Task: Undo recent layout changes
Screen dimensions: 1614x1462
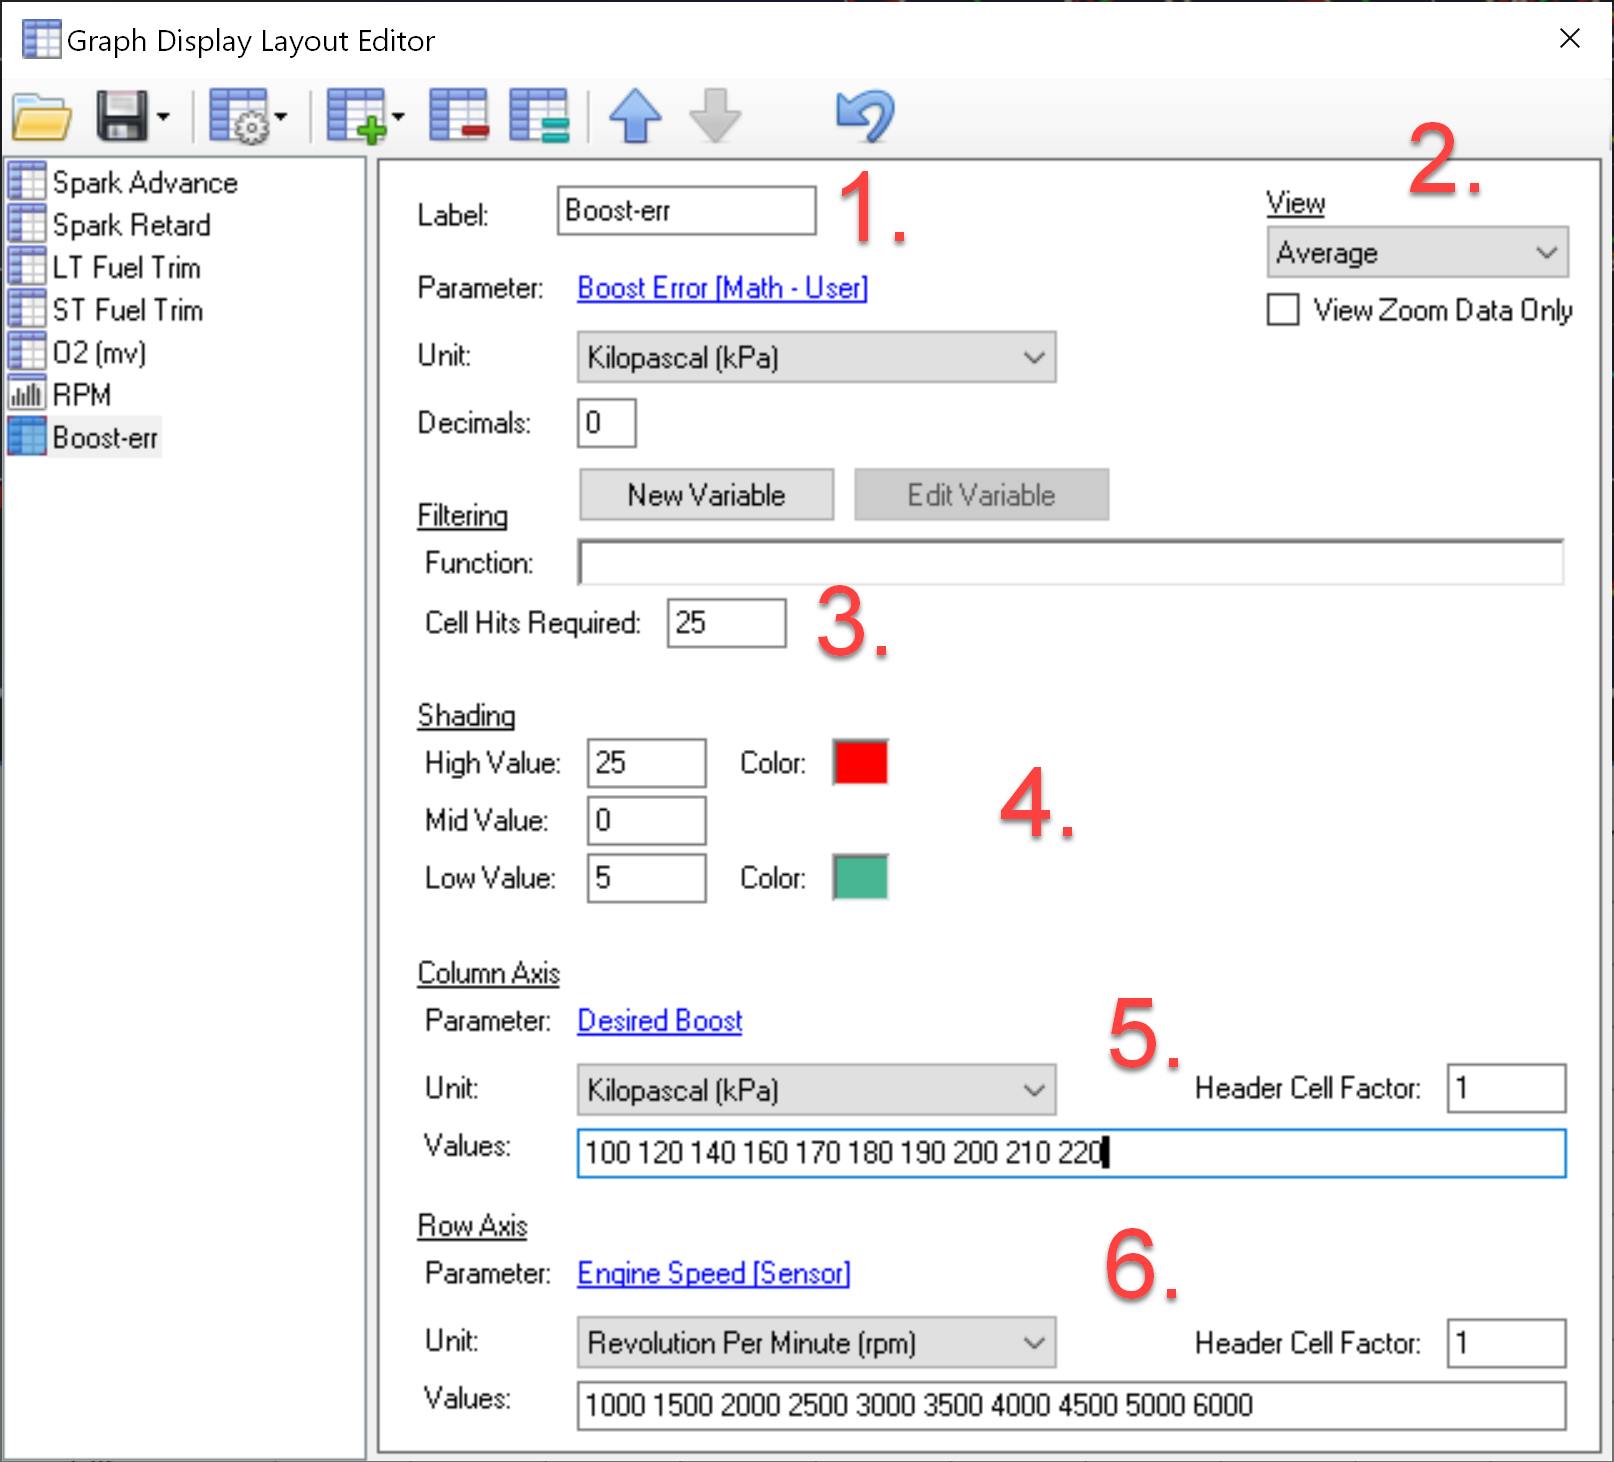Action: (864, 116)
